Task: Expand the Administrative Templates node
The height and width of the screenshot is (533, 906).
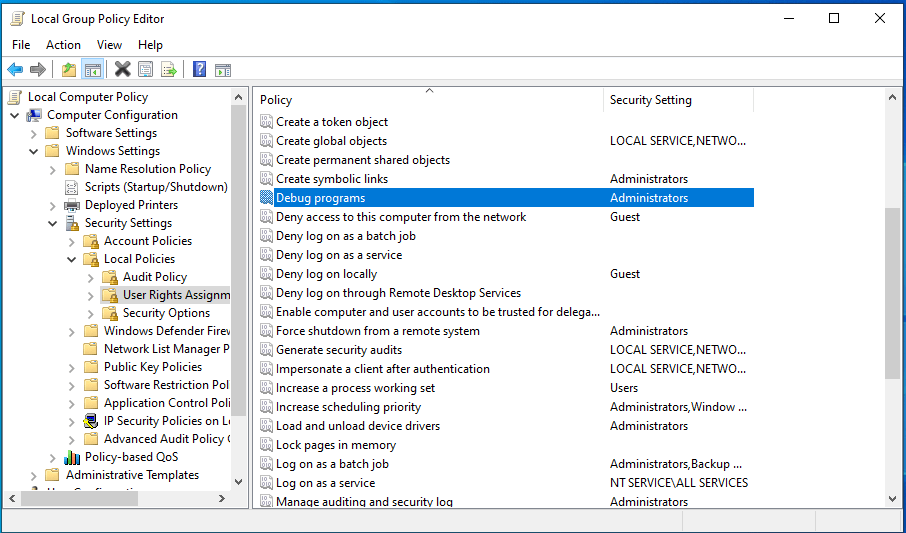Action: tap(34, 475)
